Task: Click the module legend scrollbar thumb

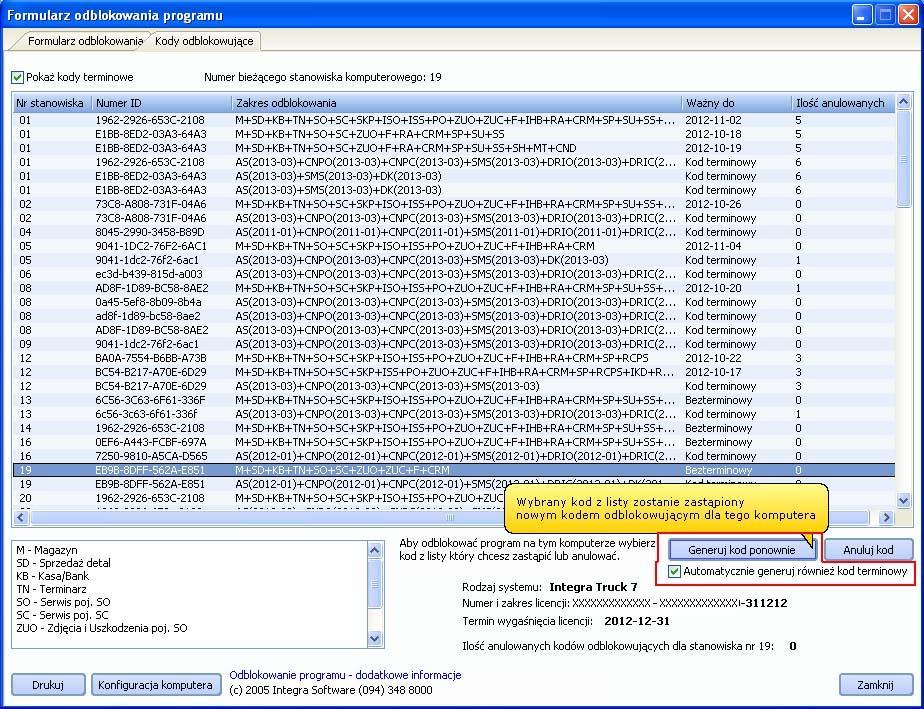Action: (x=375, y=583)
